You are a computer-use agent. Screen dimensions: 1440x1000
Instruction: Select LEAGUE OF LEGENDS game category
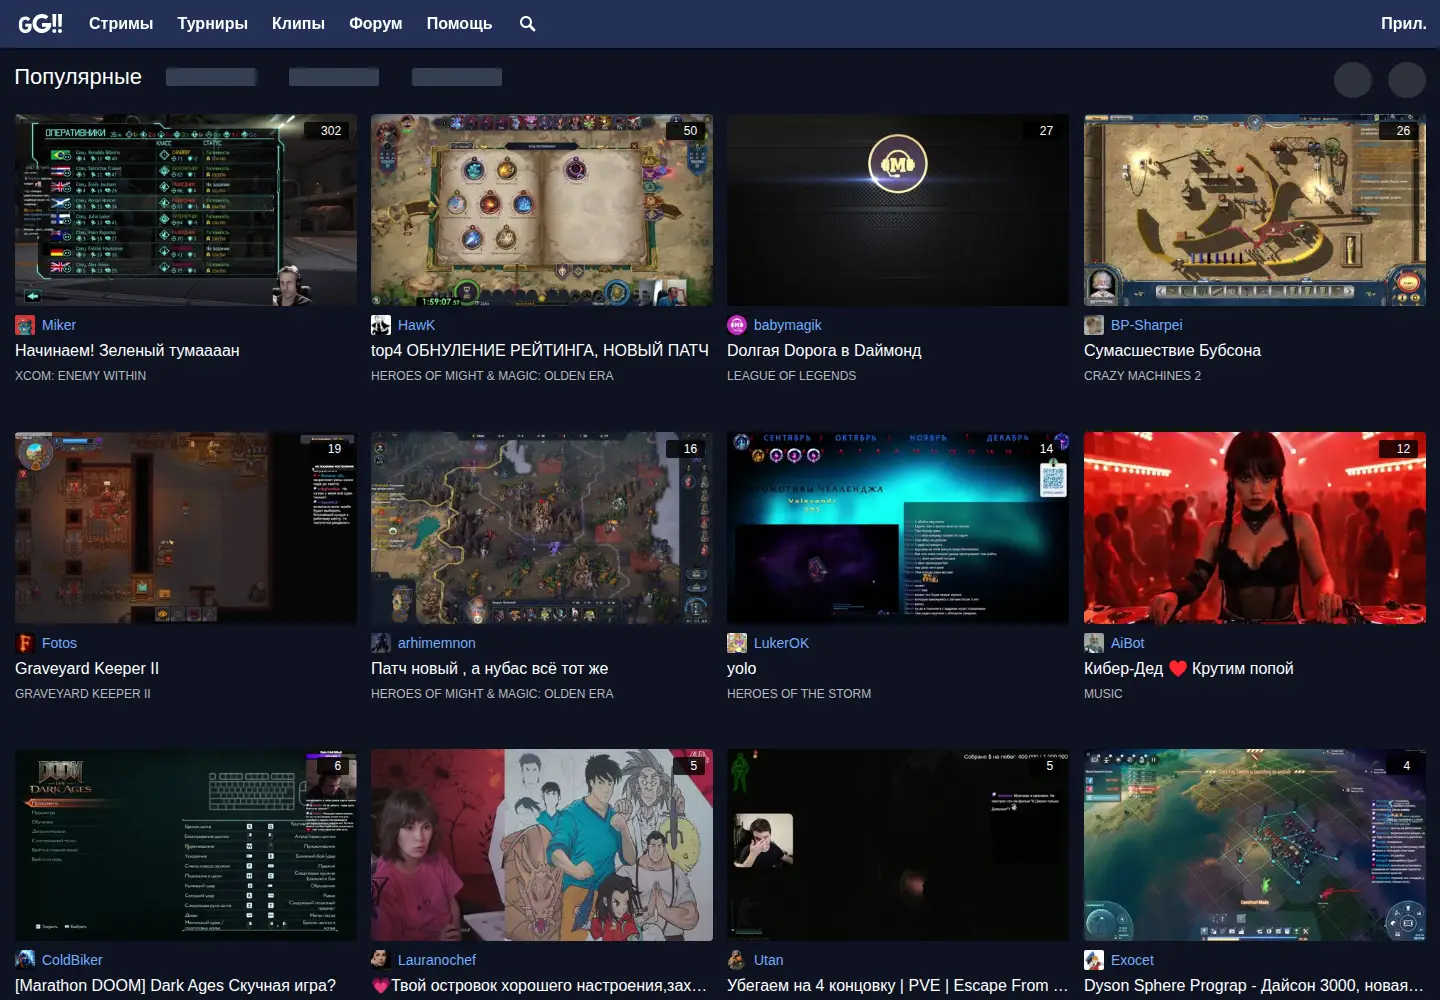pyautogui.click(x=791, y=376)
